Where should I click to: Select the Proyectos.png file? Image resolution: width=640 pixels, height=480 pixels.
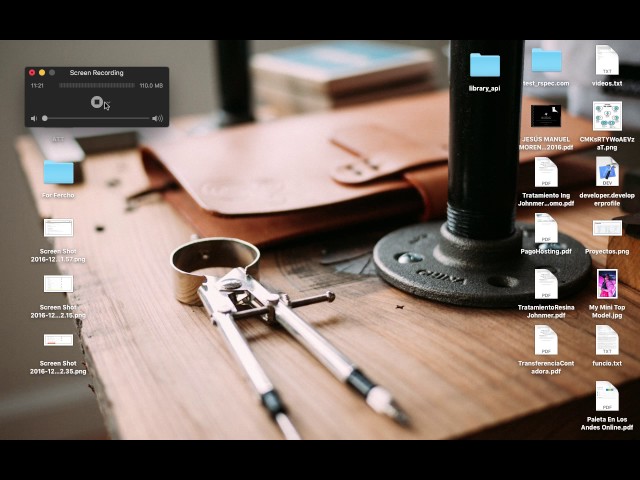click(607, 228)
